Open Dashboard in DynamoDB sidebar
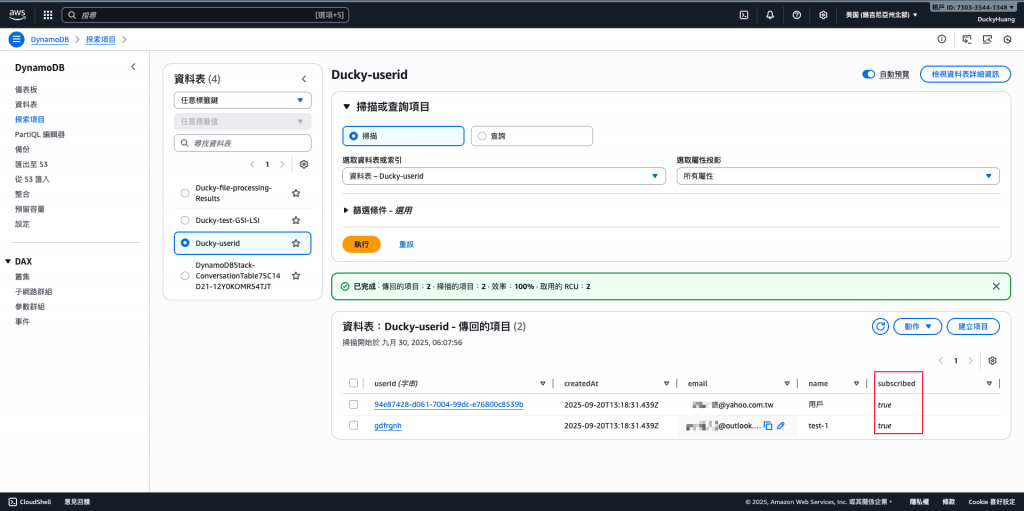 coord(26,90)
